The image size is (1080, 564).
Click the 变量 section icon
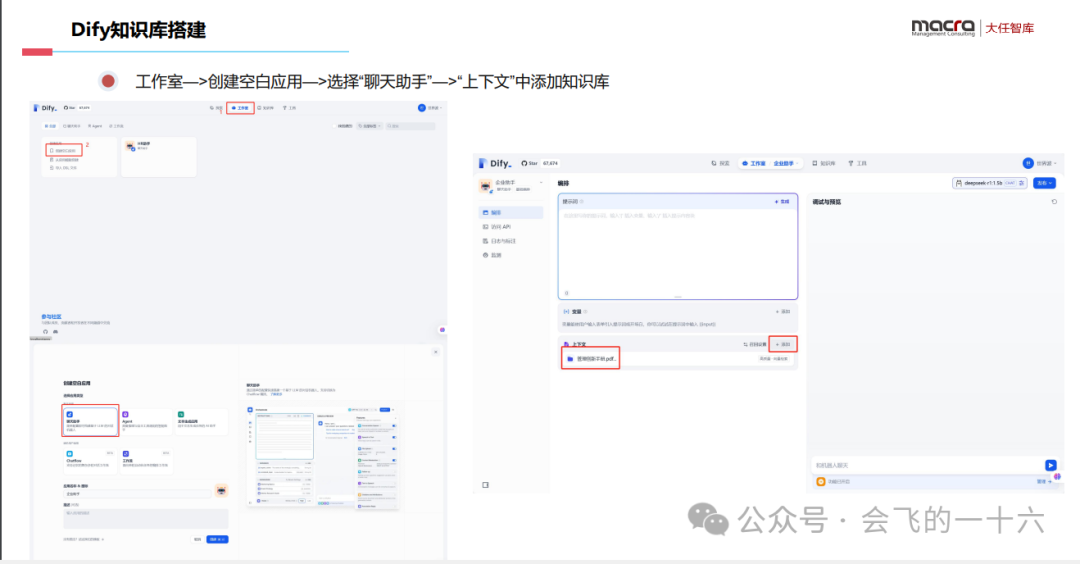click(566, 312)
